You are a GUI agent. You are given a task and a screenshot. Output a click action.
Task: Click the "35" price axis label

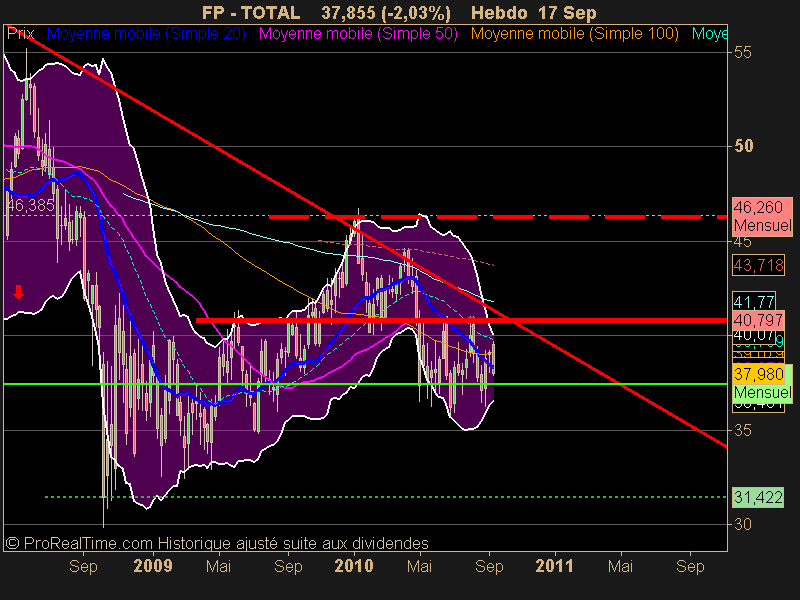[743, 430]
